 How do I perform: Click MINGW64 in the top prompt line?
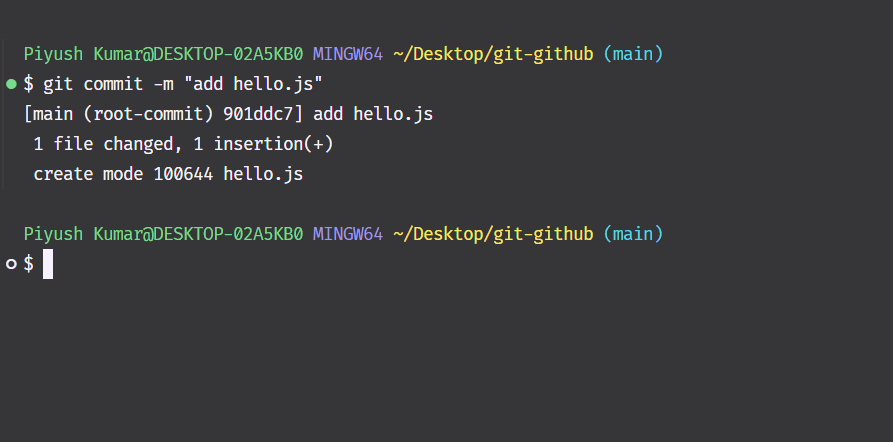pyautogui.click(x=348, y=53)
